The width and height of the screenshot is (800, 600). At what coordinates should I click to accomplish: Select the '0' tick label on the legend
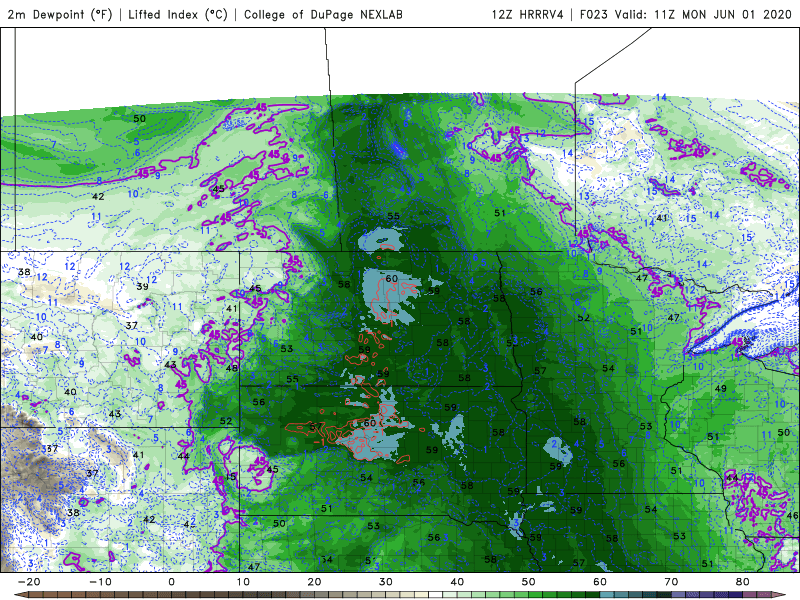click(x=171, y=582)
